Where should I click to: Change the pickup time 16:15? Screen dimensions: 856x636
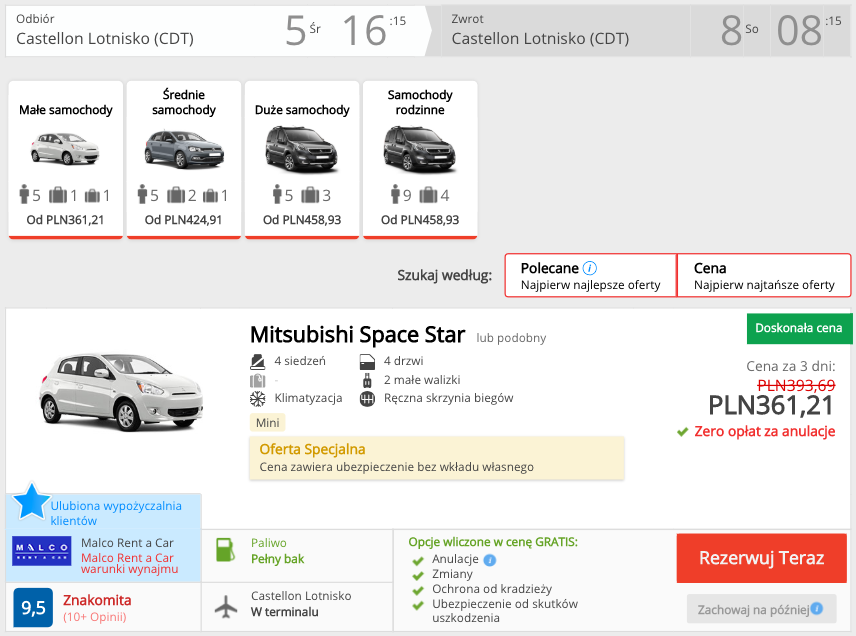pyautogui.click(x=374, y=30)
